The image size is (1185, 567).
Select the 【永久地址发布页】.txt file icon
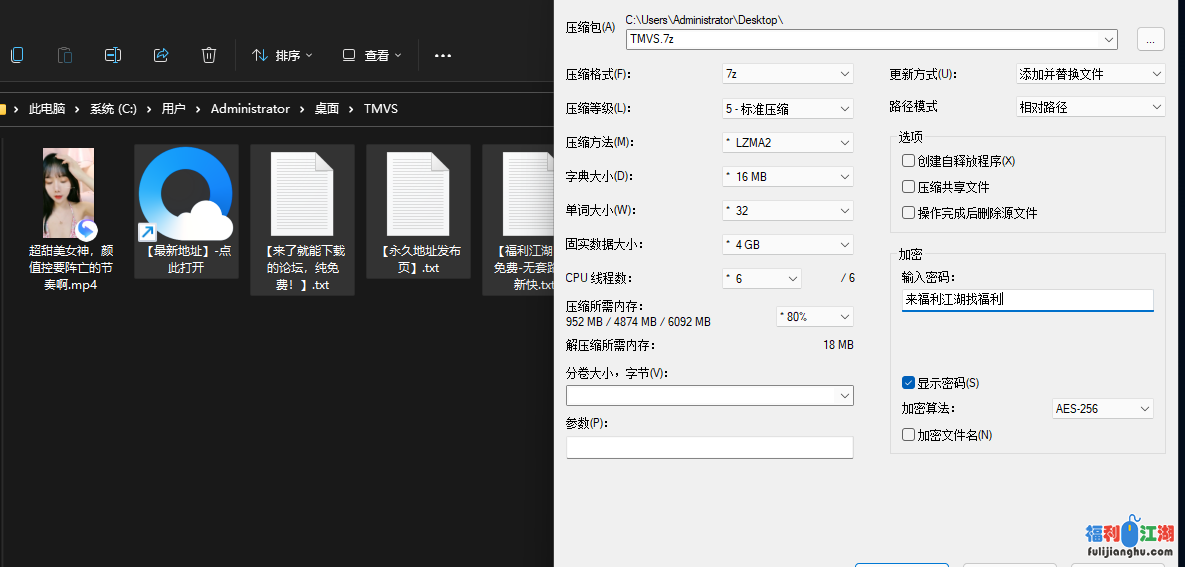418,194
